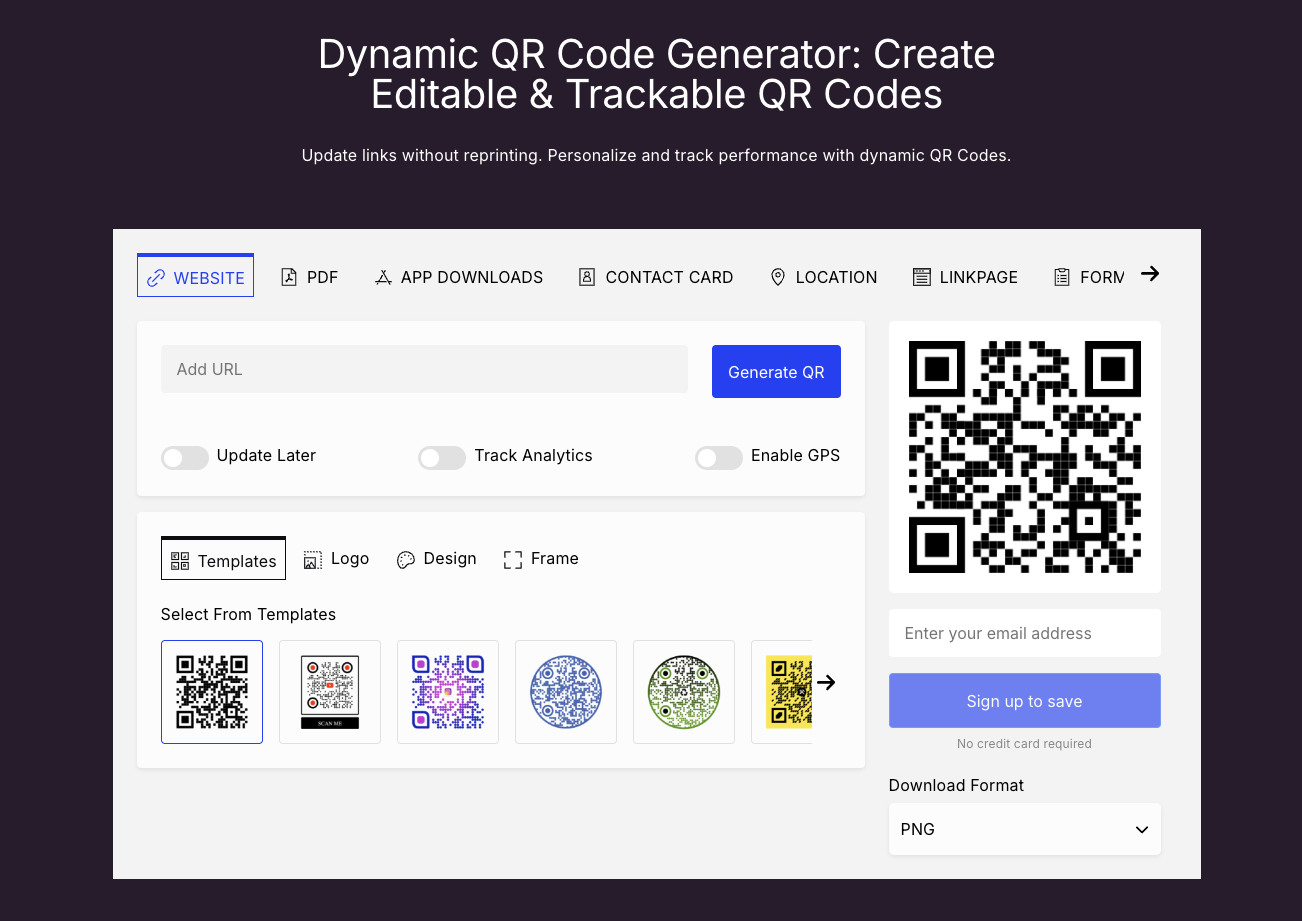Click the Logo customization icon
The height and width of the screenshot is (921, 1302).
pos(313,559)
